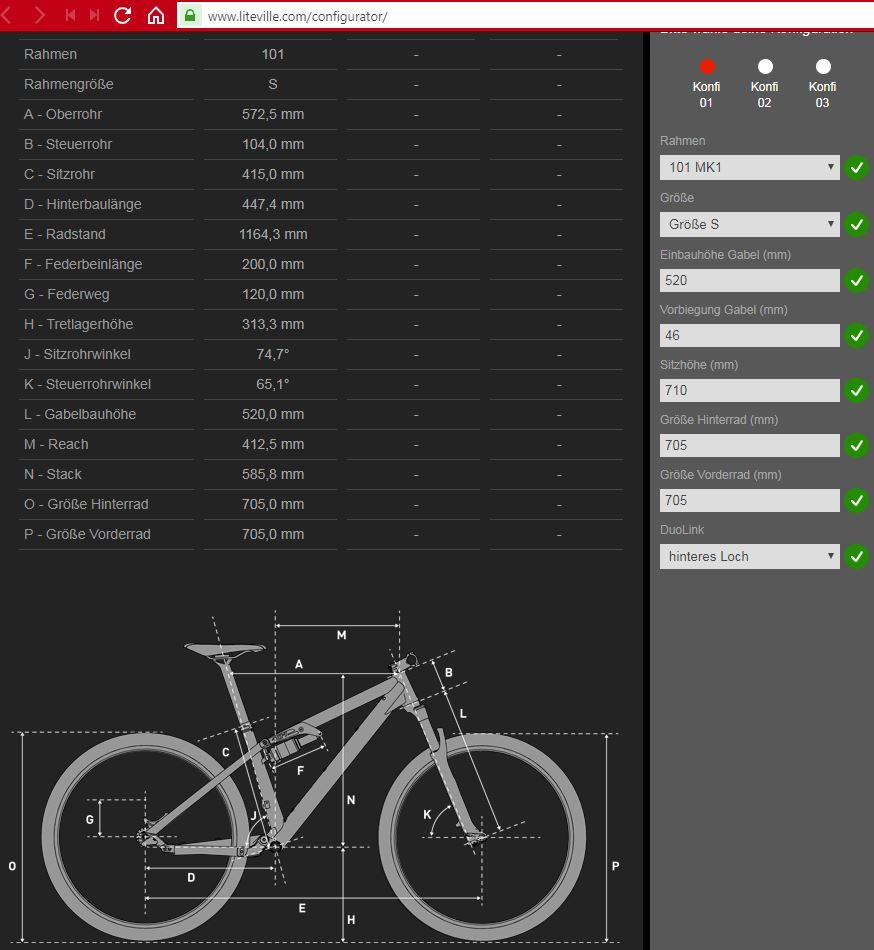Click green checkmark next to Rahmen
Viewport: 874px width, 950px height.
point(856,168)
